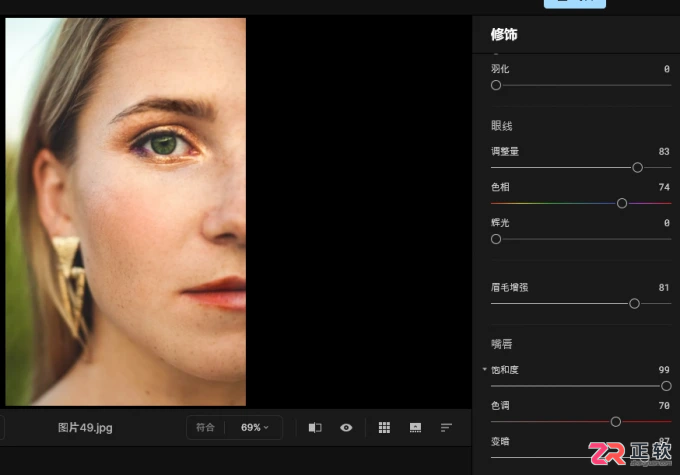Click the 调整量 value 83
Image resolution: width=680 pixels, height=475 pixels.
pos(664,151)
